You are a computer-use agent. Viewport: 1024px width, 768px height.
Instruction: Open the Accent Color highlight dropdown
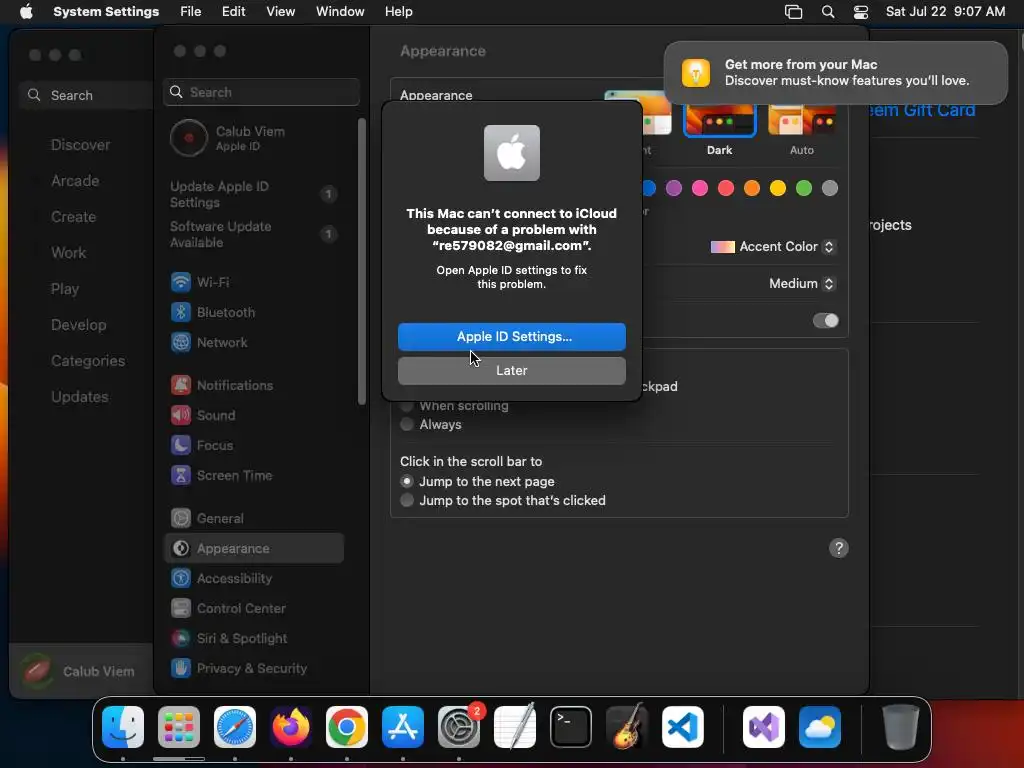click(x=773, y=246)
